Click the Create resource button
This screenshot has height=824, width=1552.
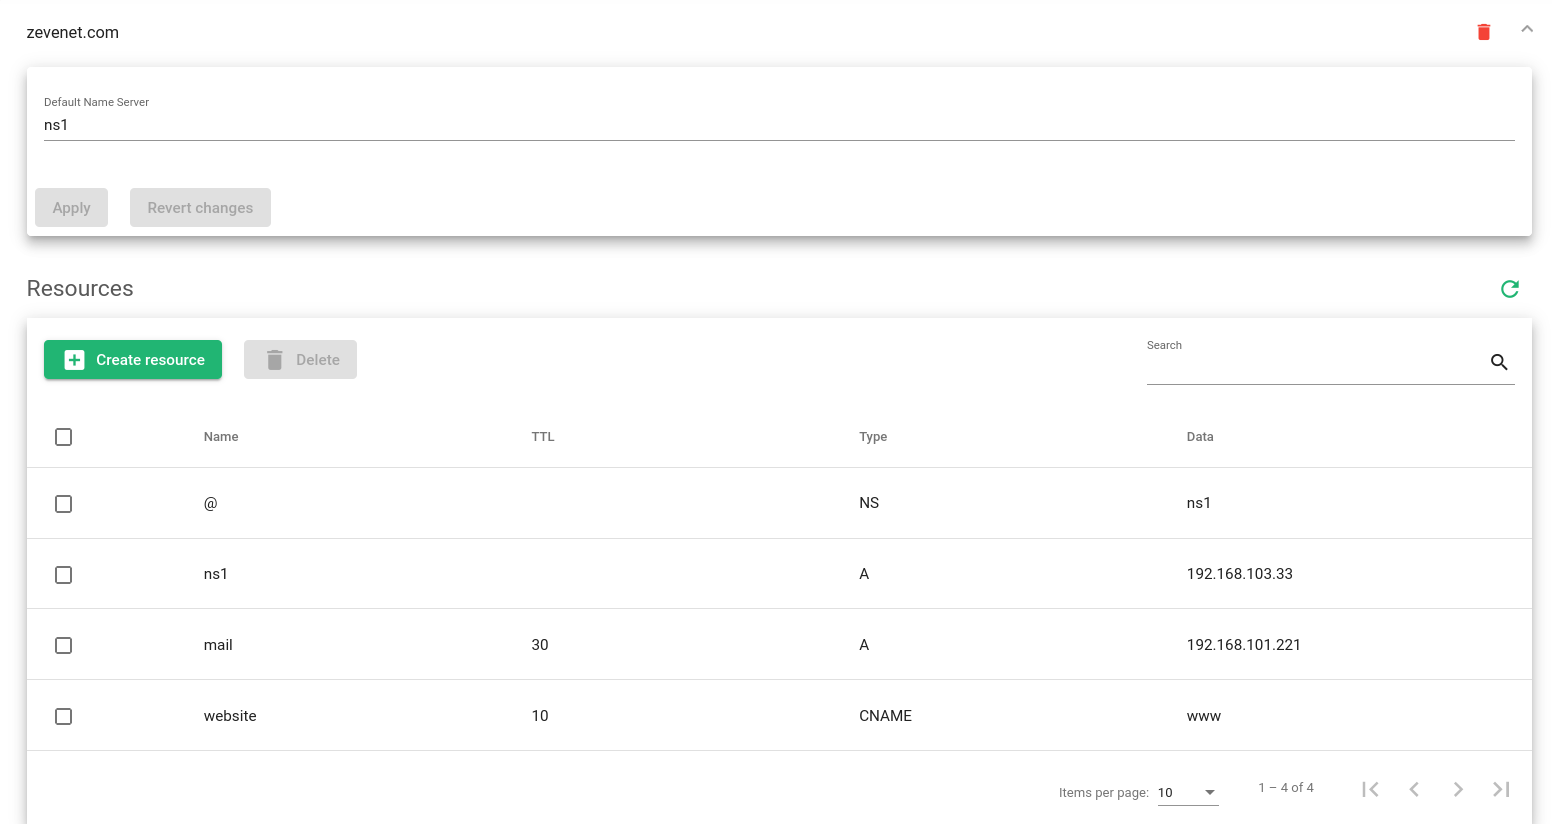point(133,360)
